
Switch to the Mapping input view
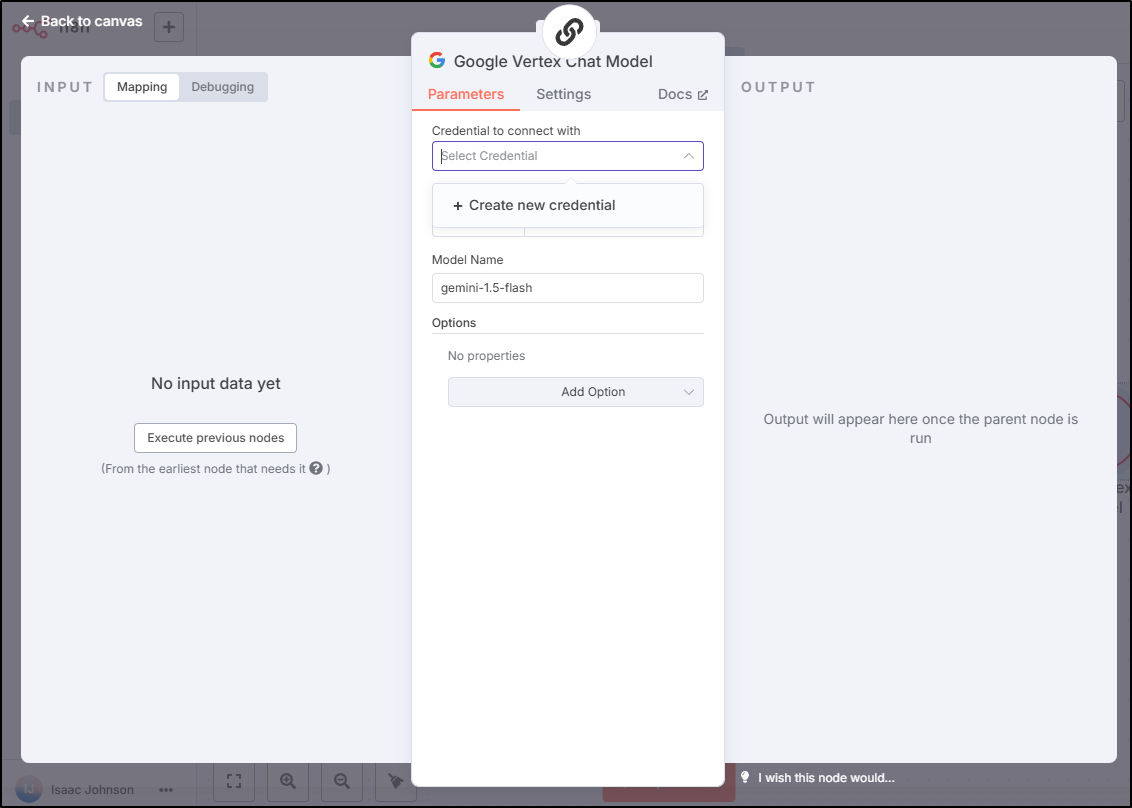142,87
